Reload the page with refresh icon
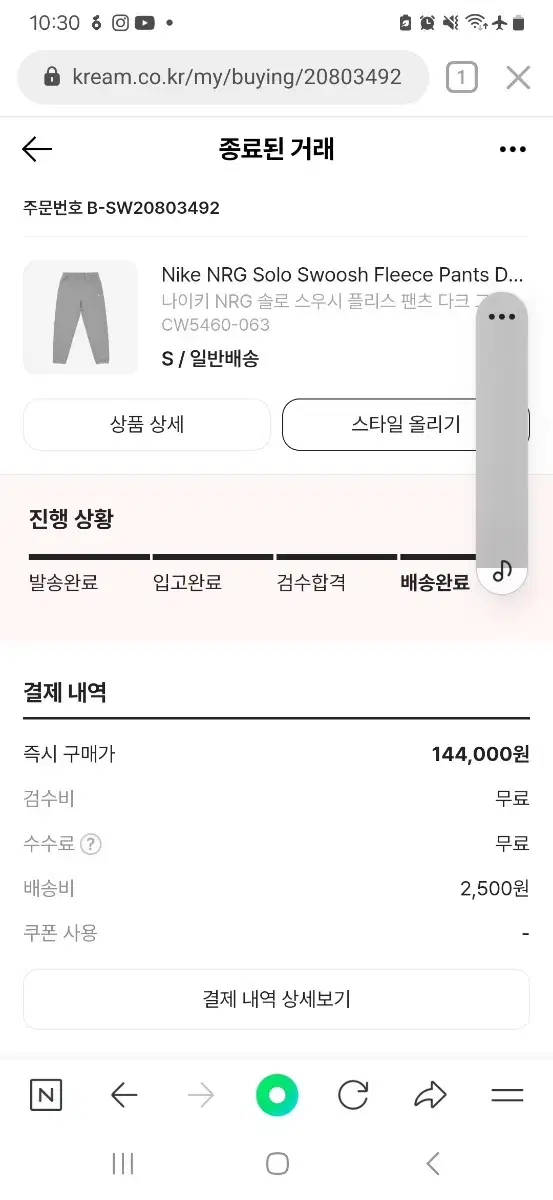 (353, 1096)
